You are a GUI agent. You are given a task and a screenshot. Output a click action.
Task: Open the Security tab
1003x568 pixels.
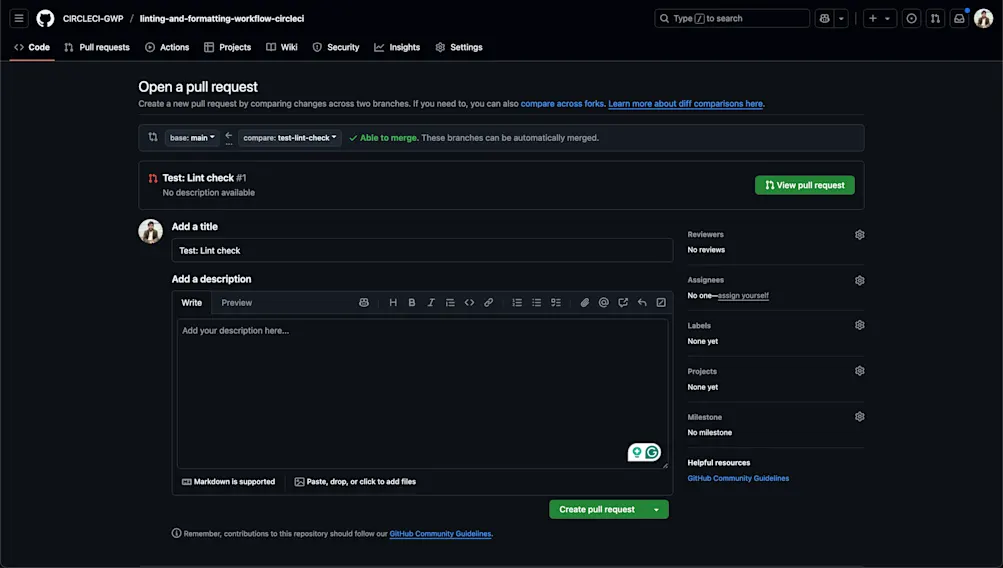click(x=336, y=47)
